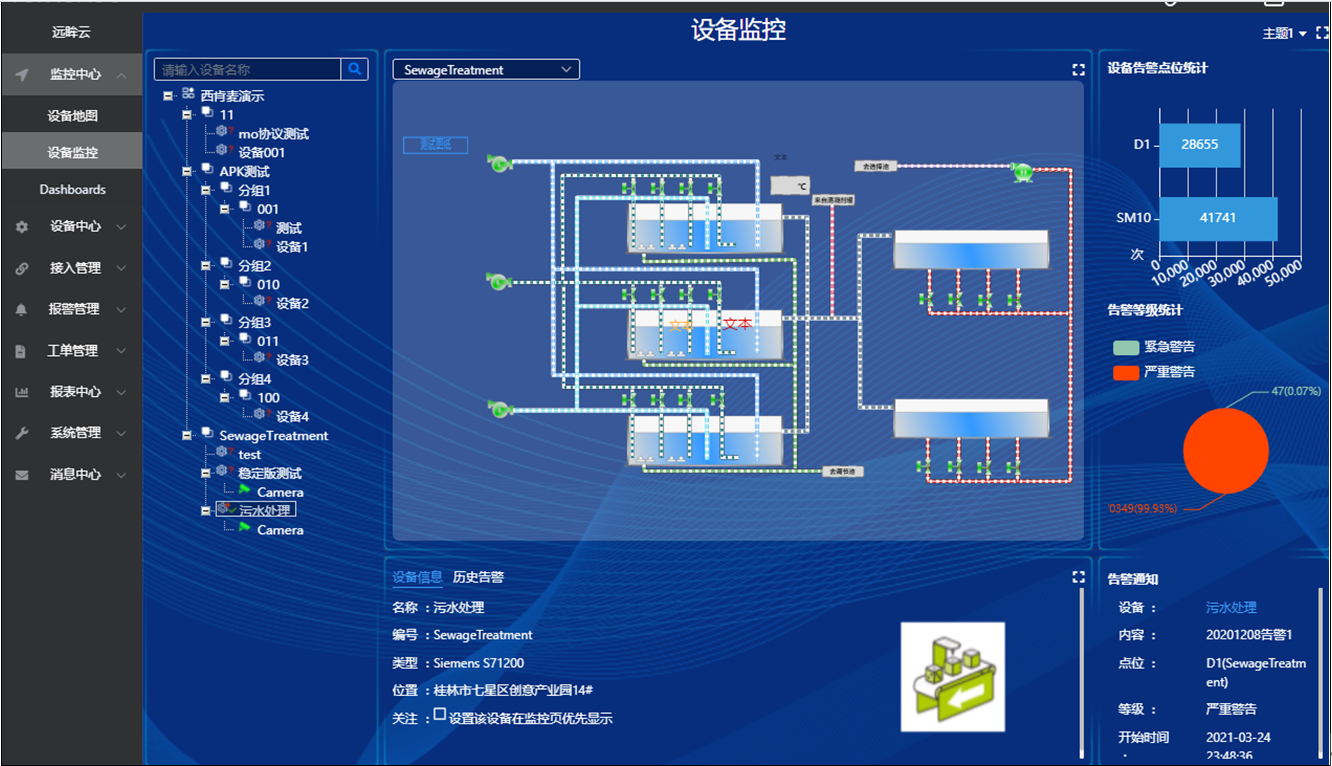Open the 主题1 theme dropdown
The height and width of the screenshot is (766, 1332).
pos(1285,33)
